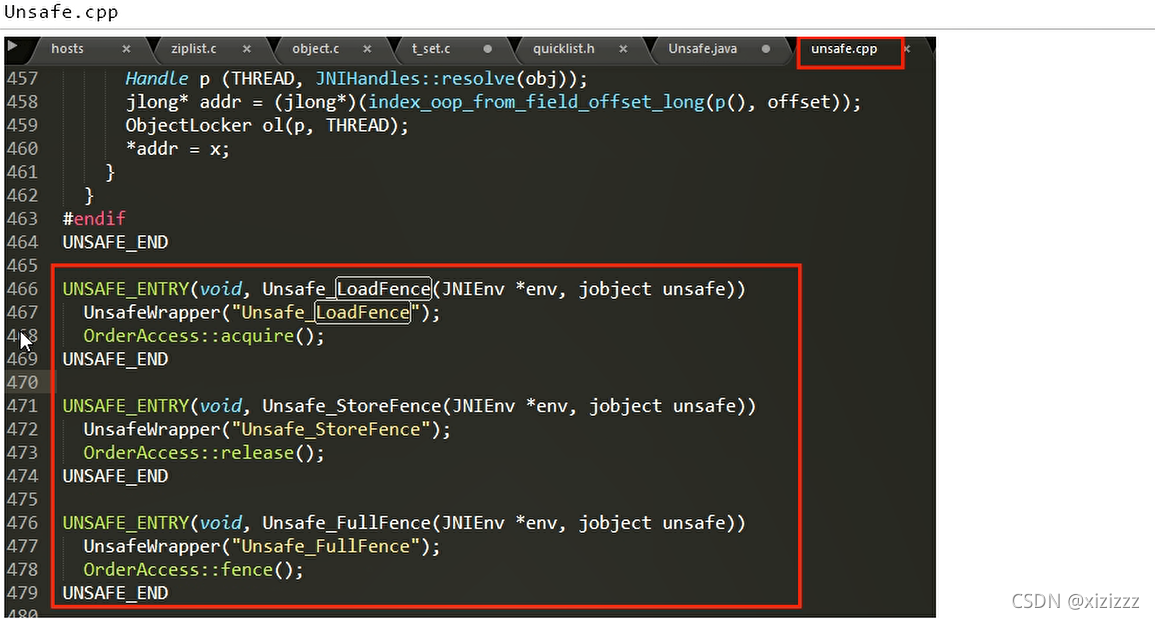
Task: Click line number 463 in the gutter
Action: coord(22,219)
